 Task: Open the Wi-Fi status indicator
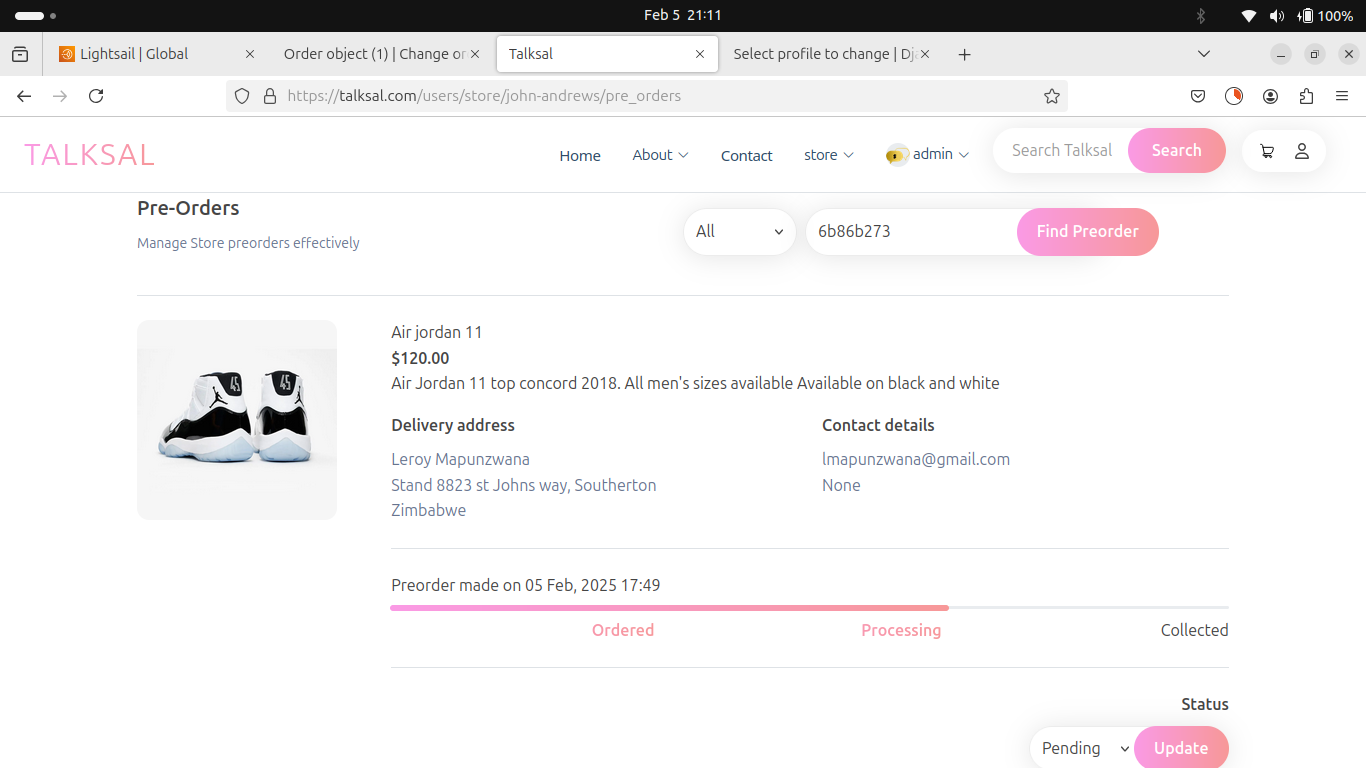1248,15
